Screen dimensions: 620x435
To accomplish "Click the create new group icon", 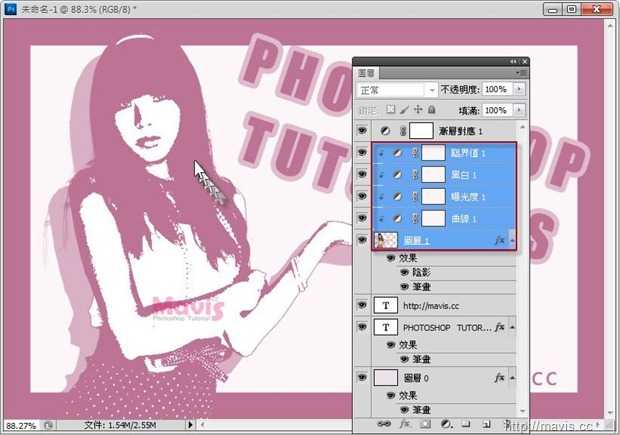I will click(467, 424).
